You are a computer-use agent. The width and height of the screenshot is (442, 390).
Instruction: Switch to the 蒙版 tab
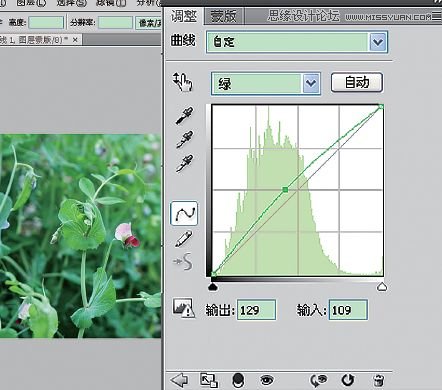tap(224, 16)
